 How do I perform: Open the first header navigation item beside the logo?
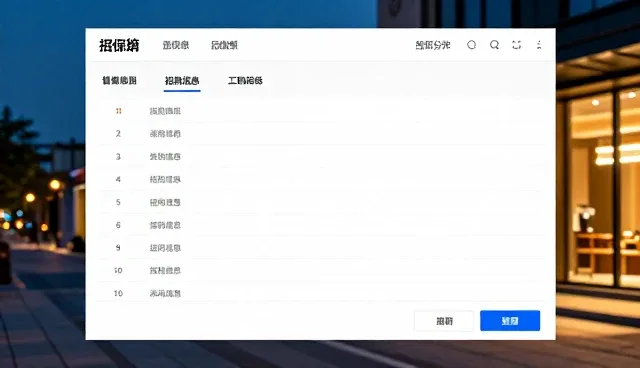[176, 45]
